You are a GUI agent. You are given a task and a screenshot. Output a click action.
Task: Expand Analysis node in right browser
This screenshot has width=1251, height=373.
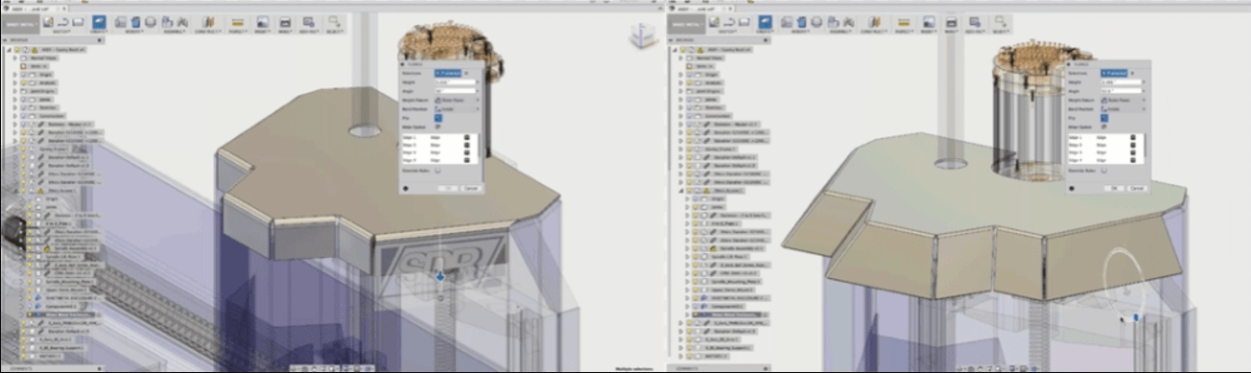(681, 83)
